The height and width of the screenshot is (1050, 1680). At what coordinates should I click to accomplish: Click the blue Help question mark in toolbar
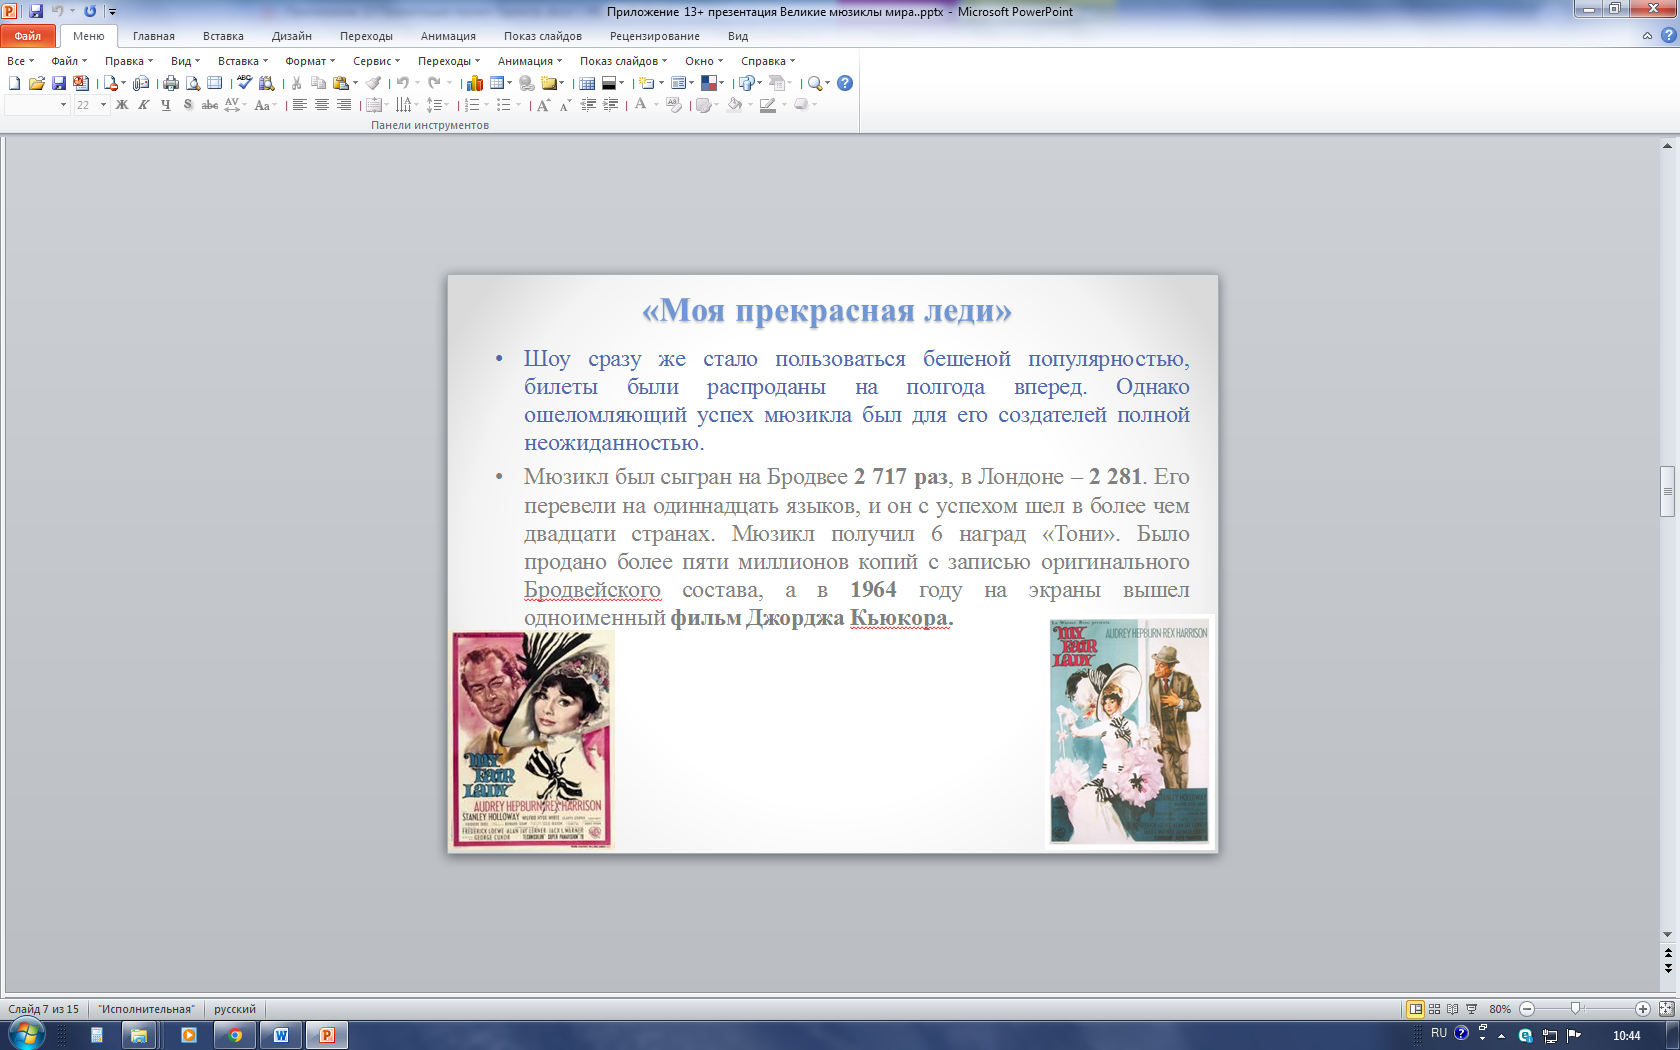click(845, 83)
